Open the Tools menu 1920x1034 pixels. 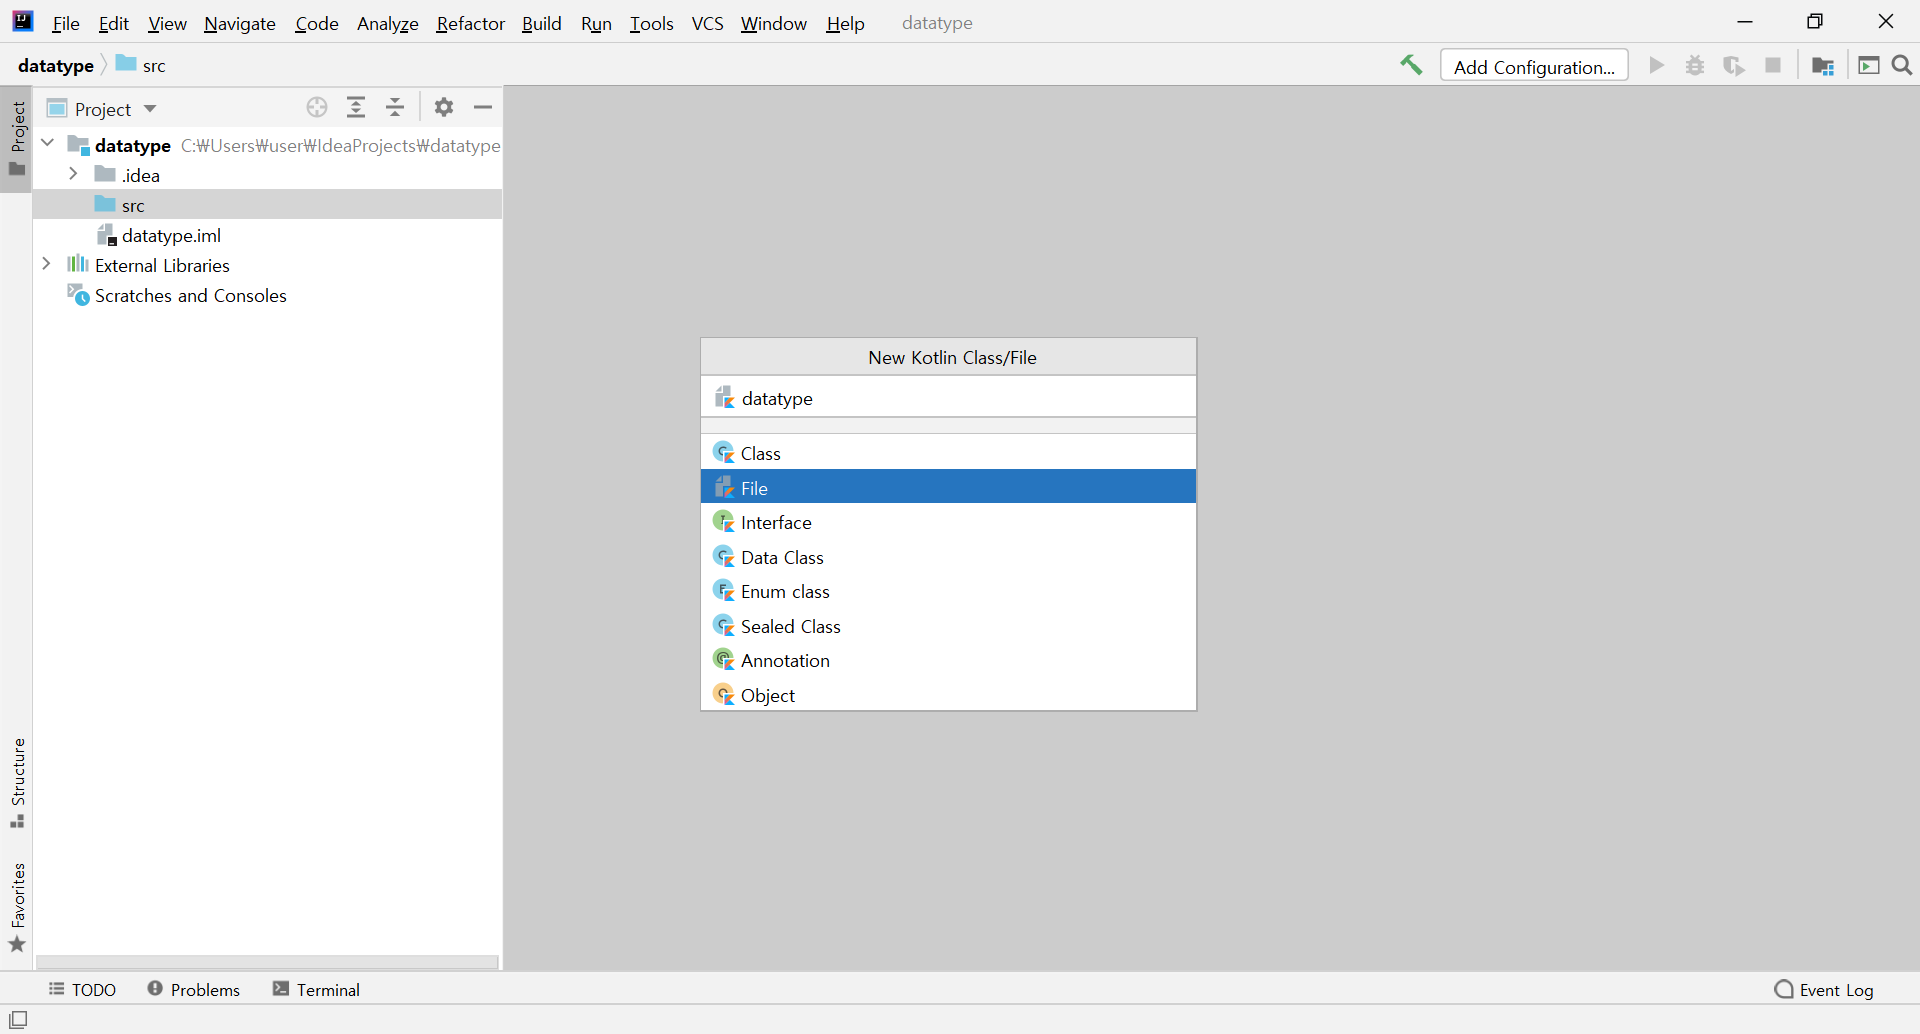point(651,23)
